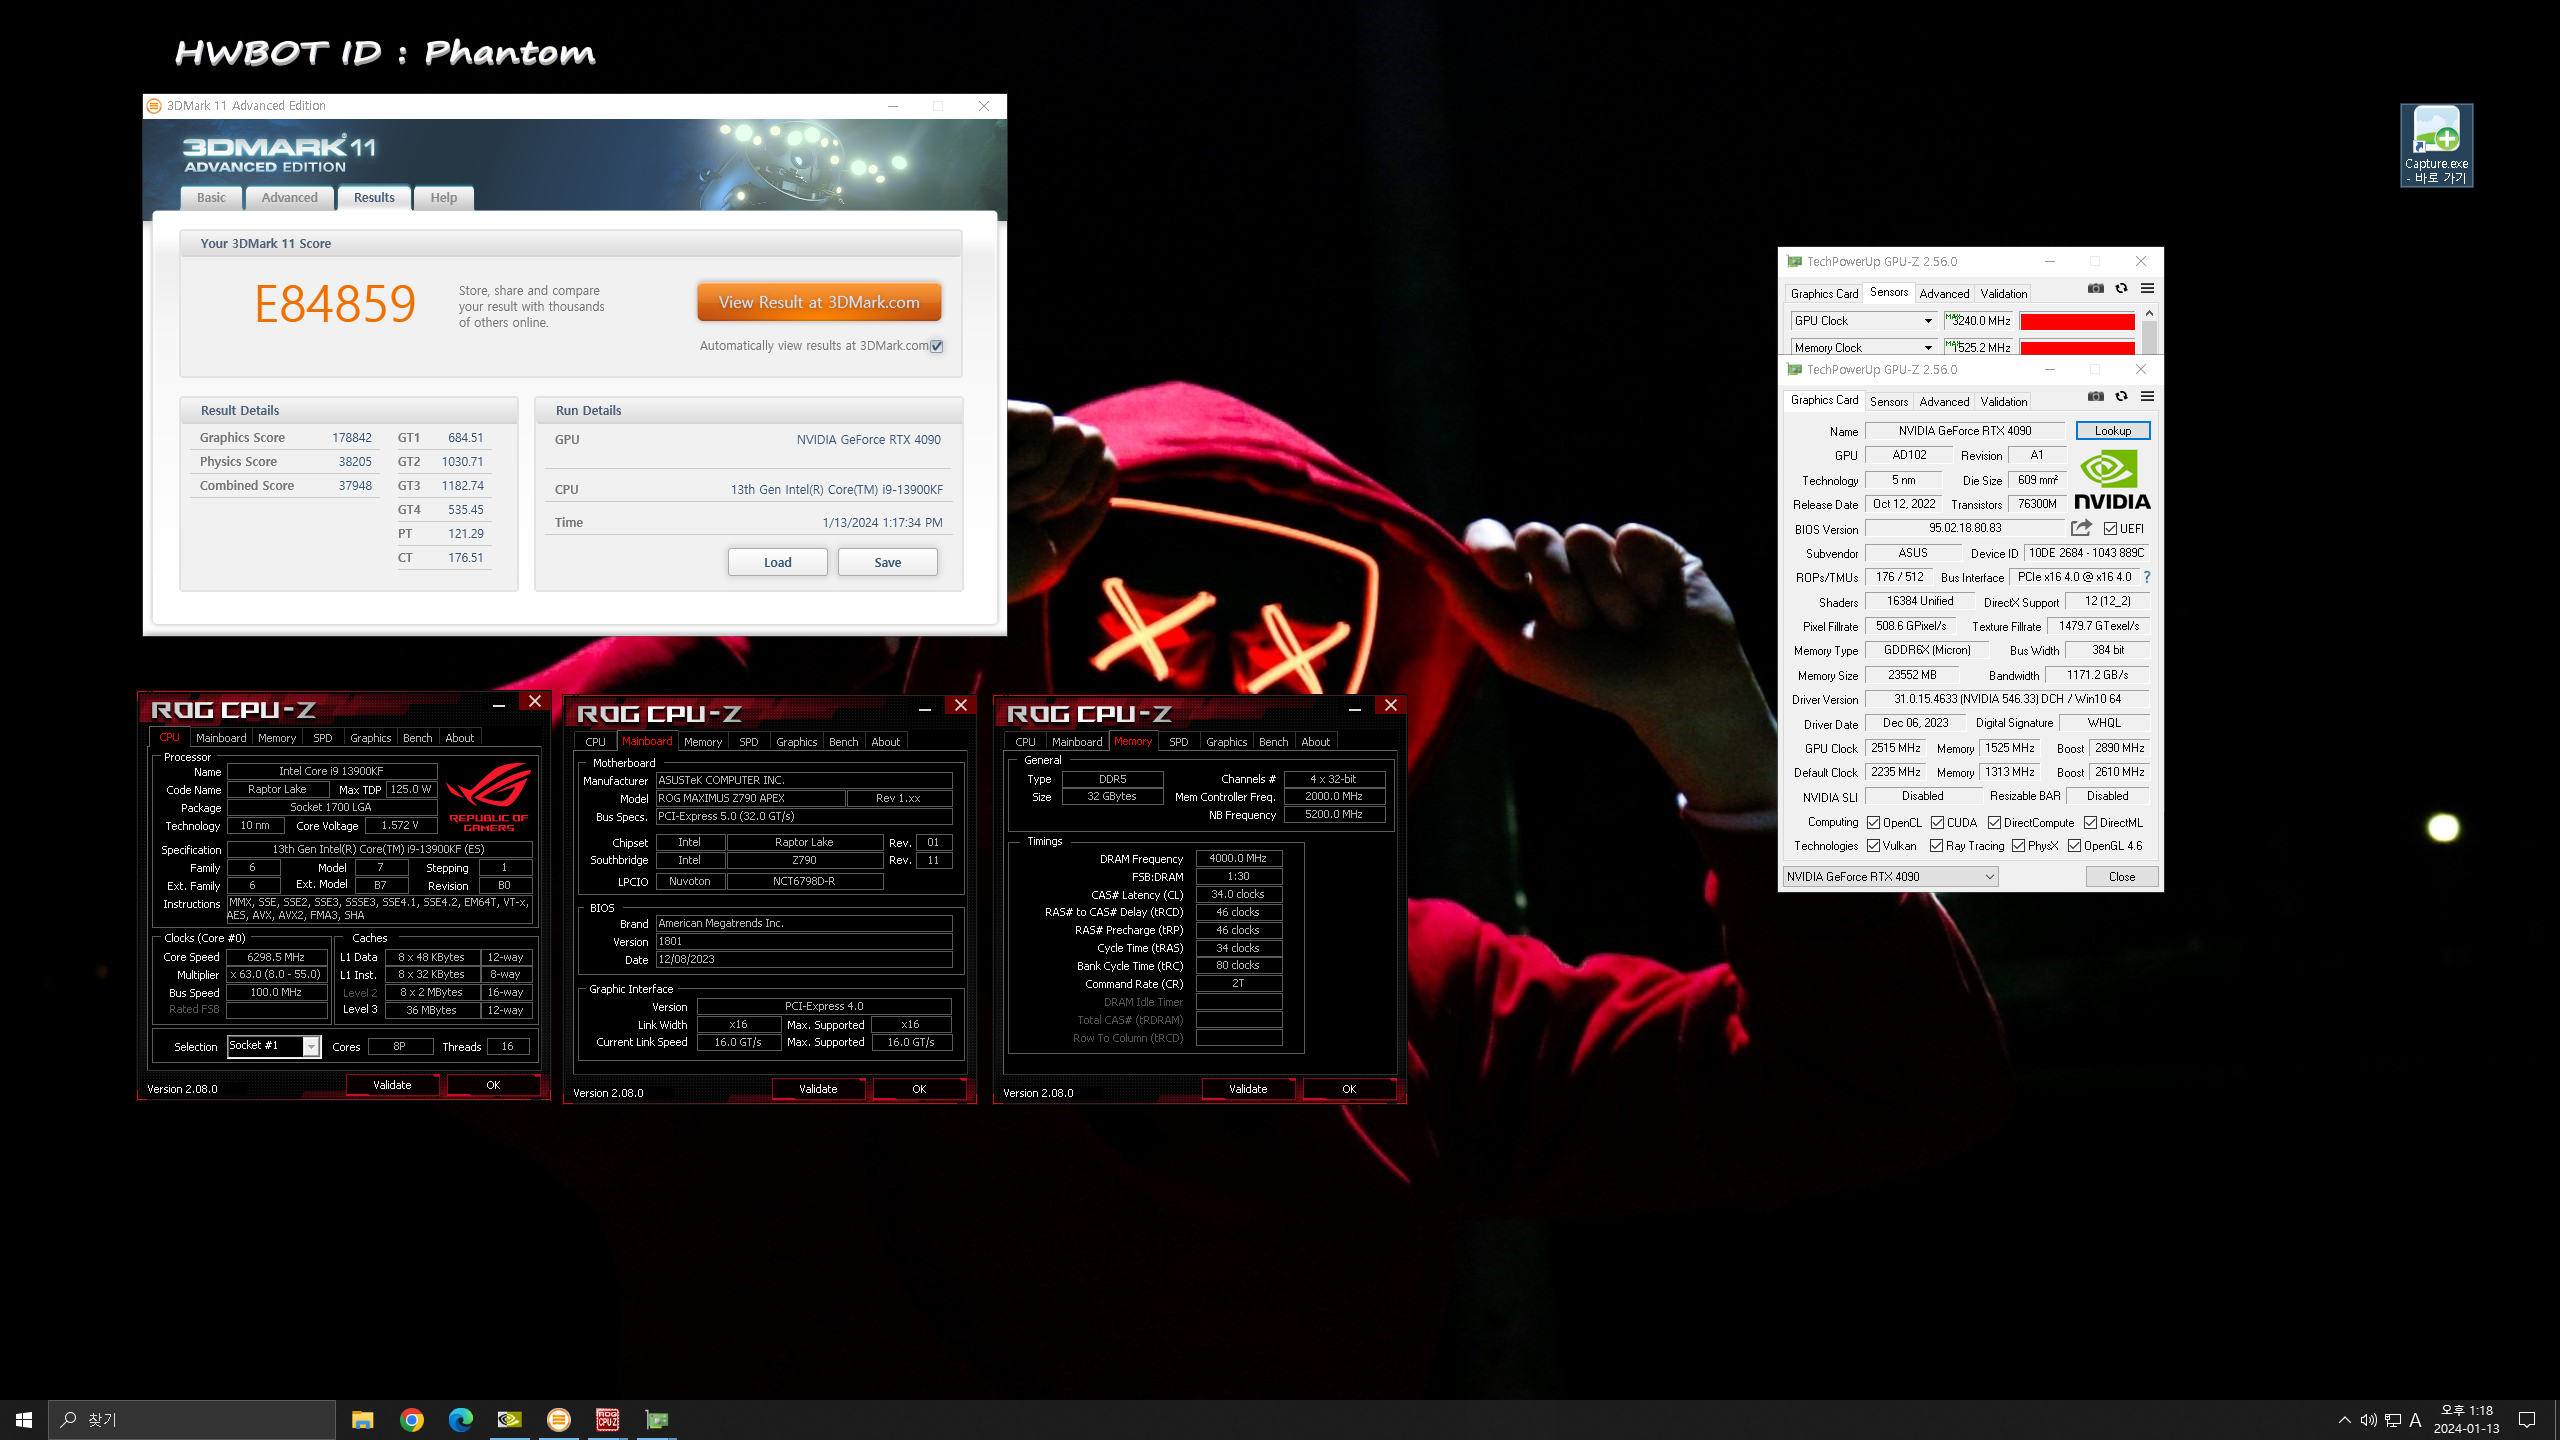Screen dimensions: 2560x1440
Task: Click BIOS share/export arrow icon in GPU-Z
Action: tap(2082, 528)
